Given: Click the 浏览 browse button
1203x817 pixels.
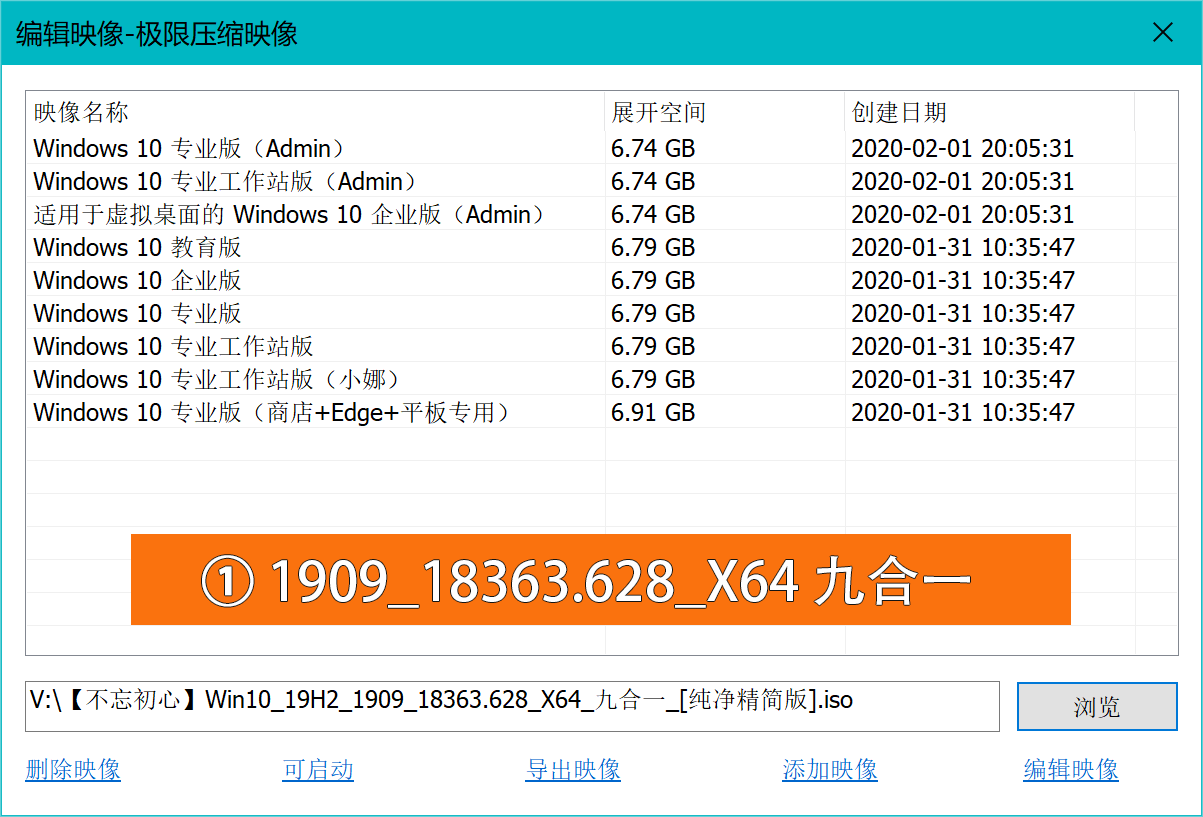Looking at the screenshot, I should [1096, 707].
